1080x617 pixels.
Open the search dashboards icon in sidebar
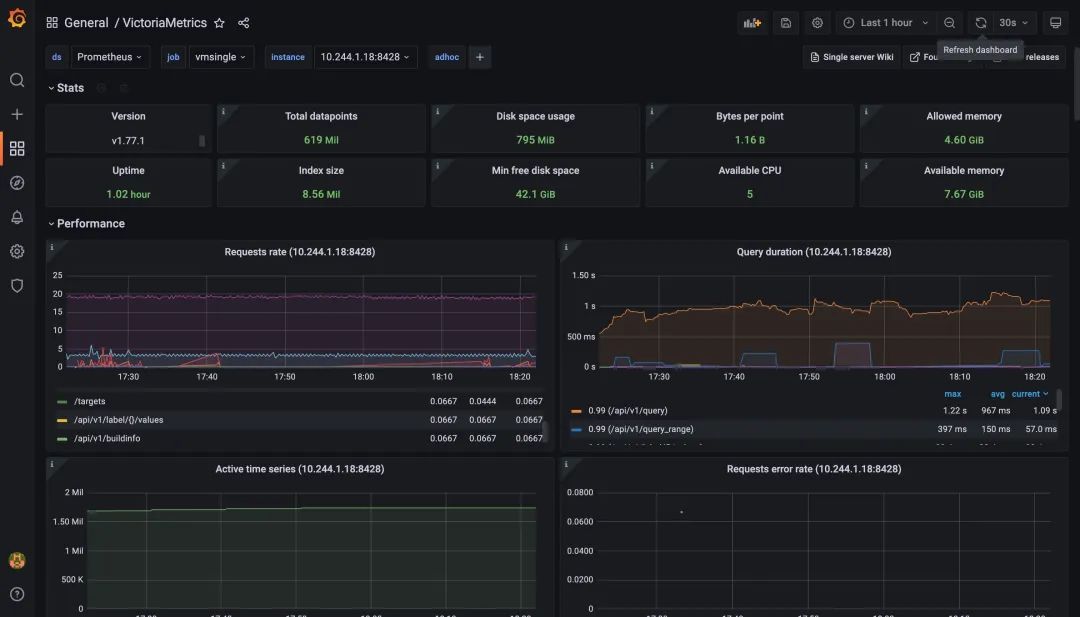click(x=17, y=80)
